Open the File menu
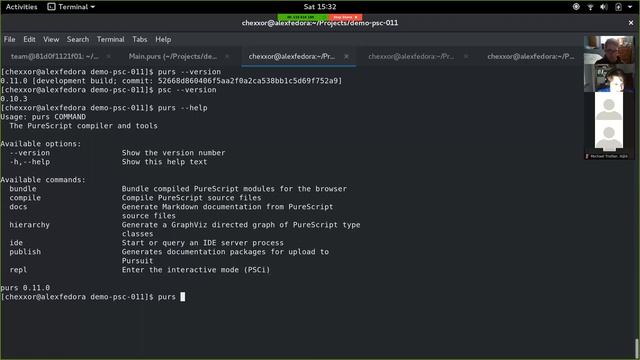 coord(9,39)
